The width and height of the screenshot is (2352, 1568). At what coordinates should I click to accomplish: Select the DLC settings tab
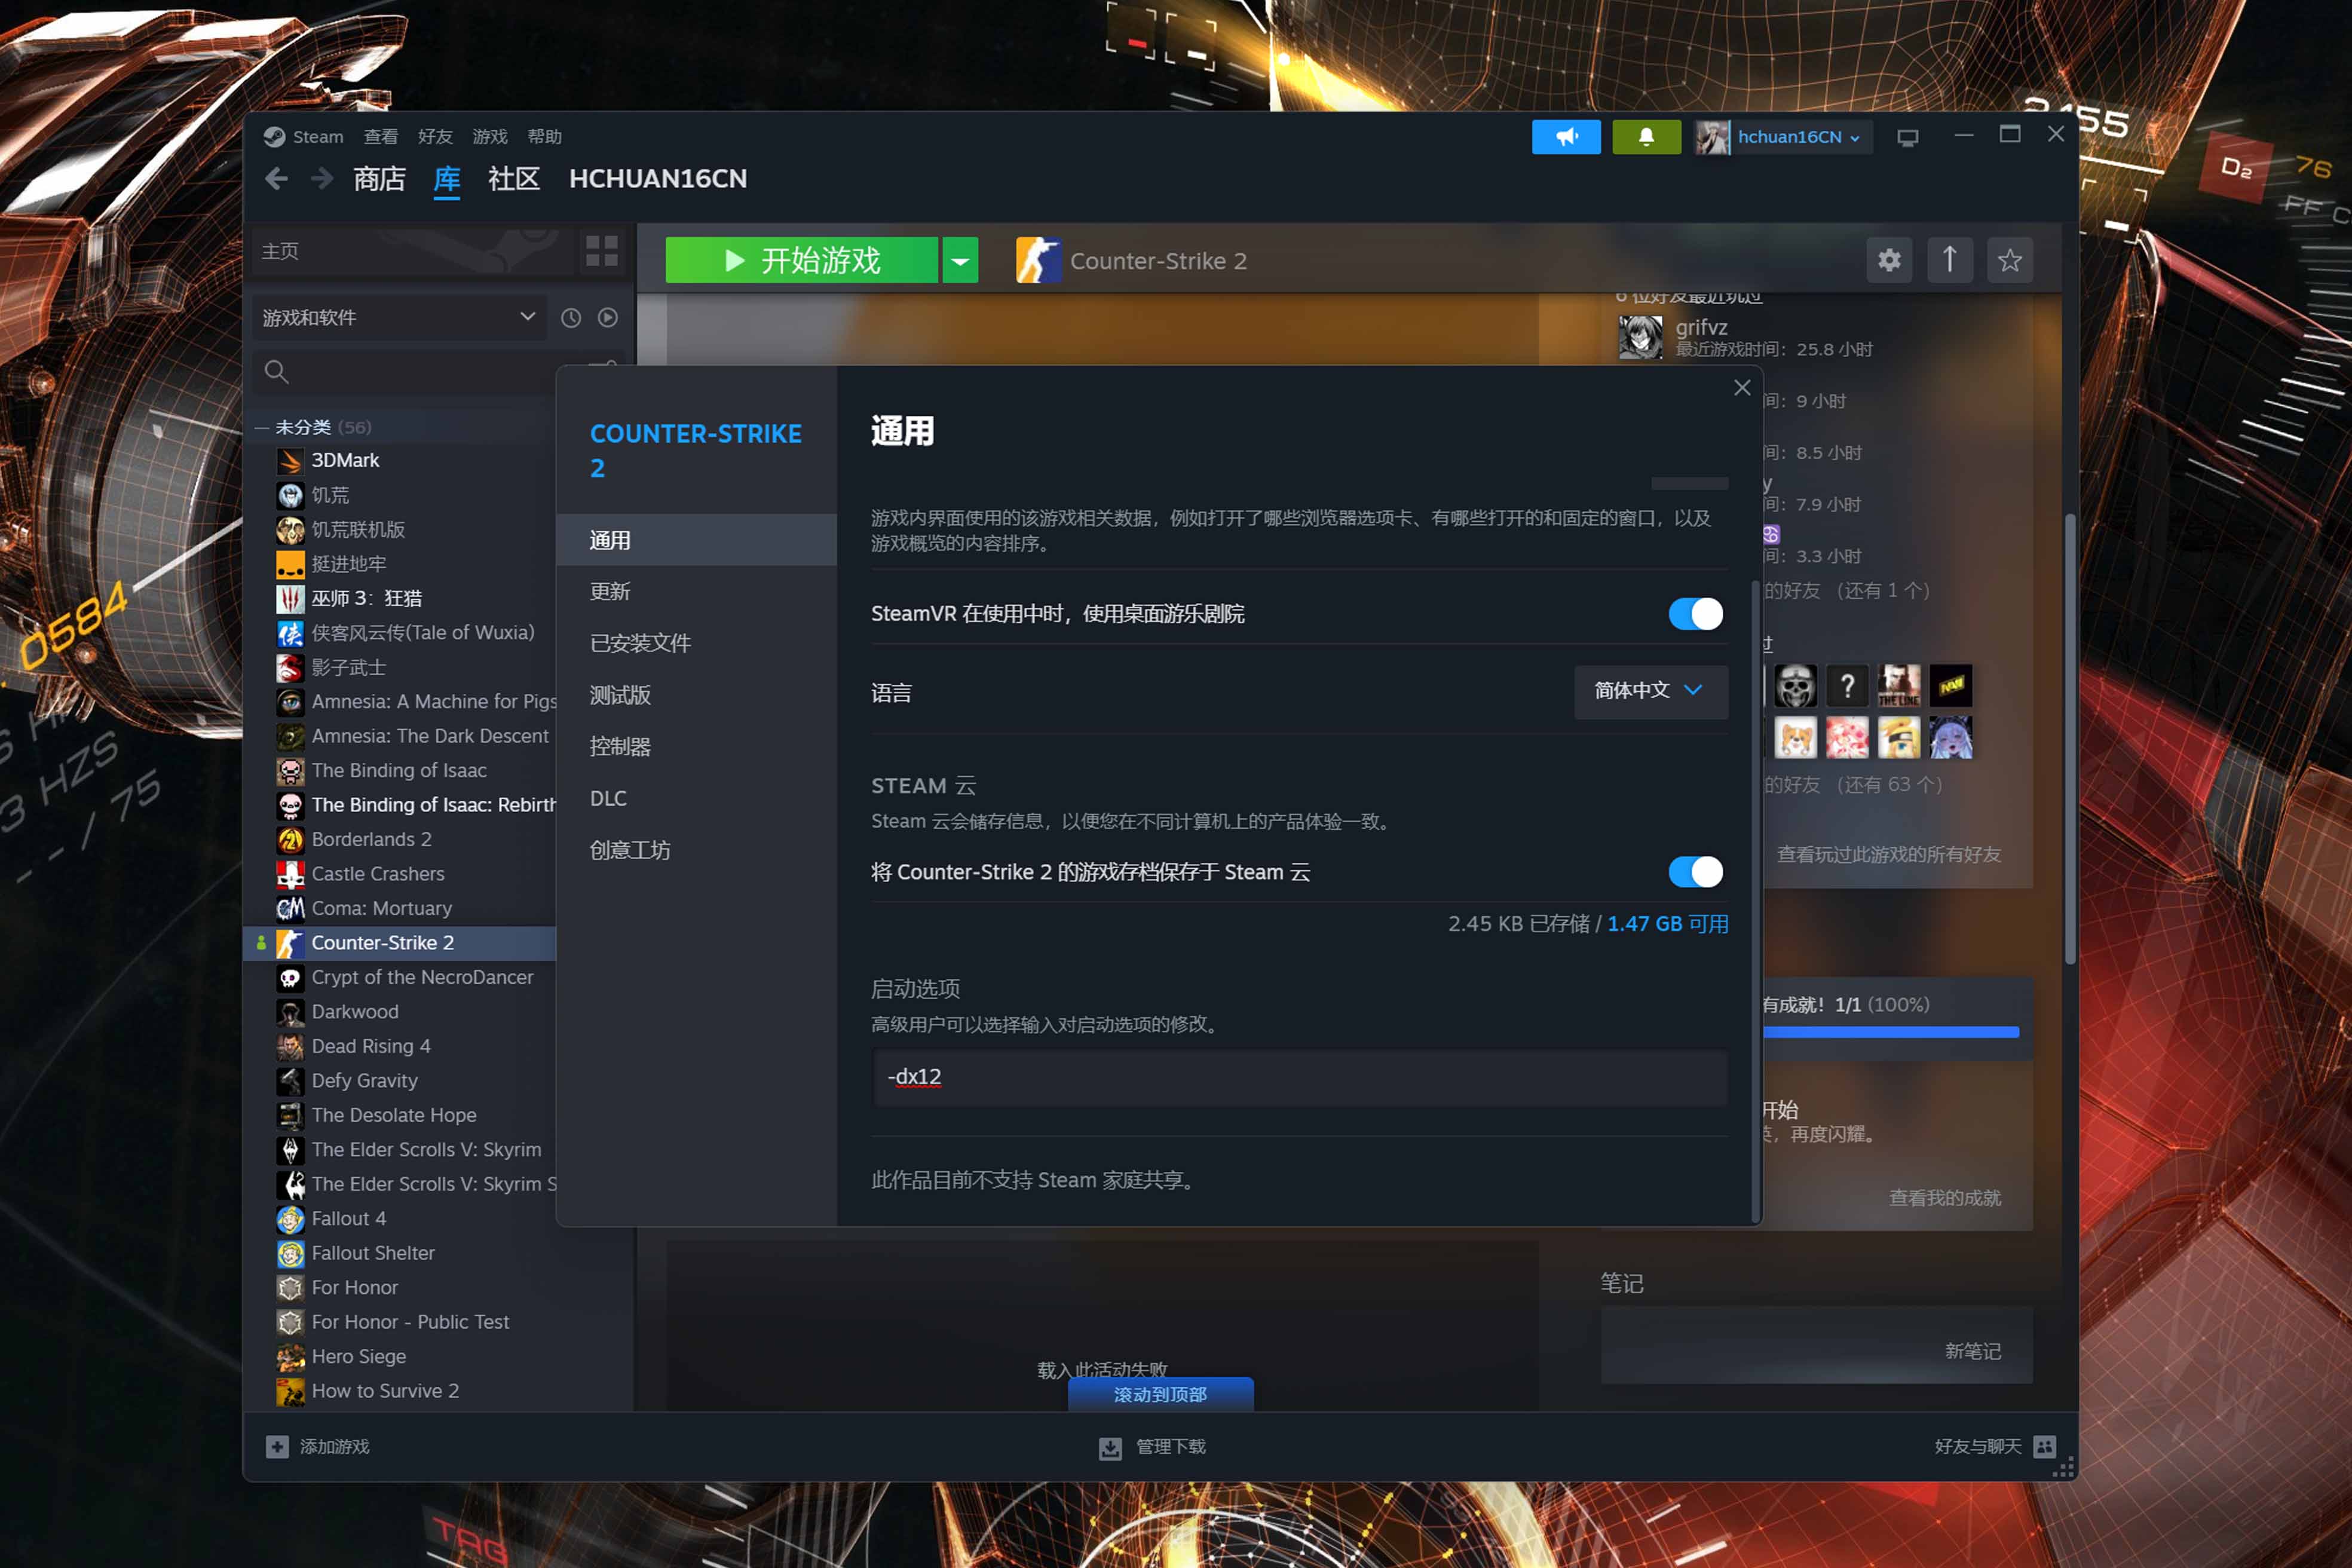696,798
